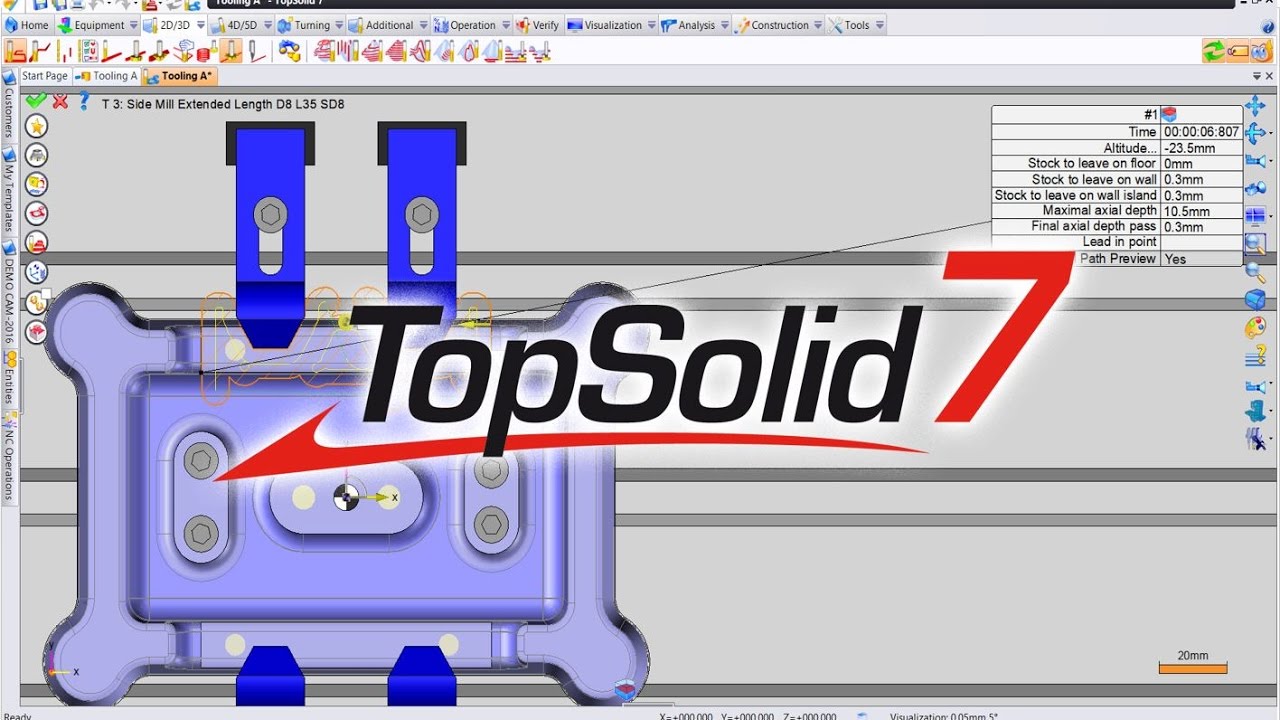Close the document tab area with X
The width and height of the screenshot is (1280, 720).
1269,76
